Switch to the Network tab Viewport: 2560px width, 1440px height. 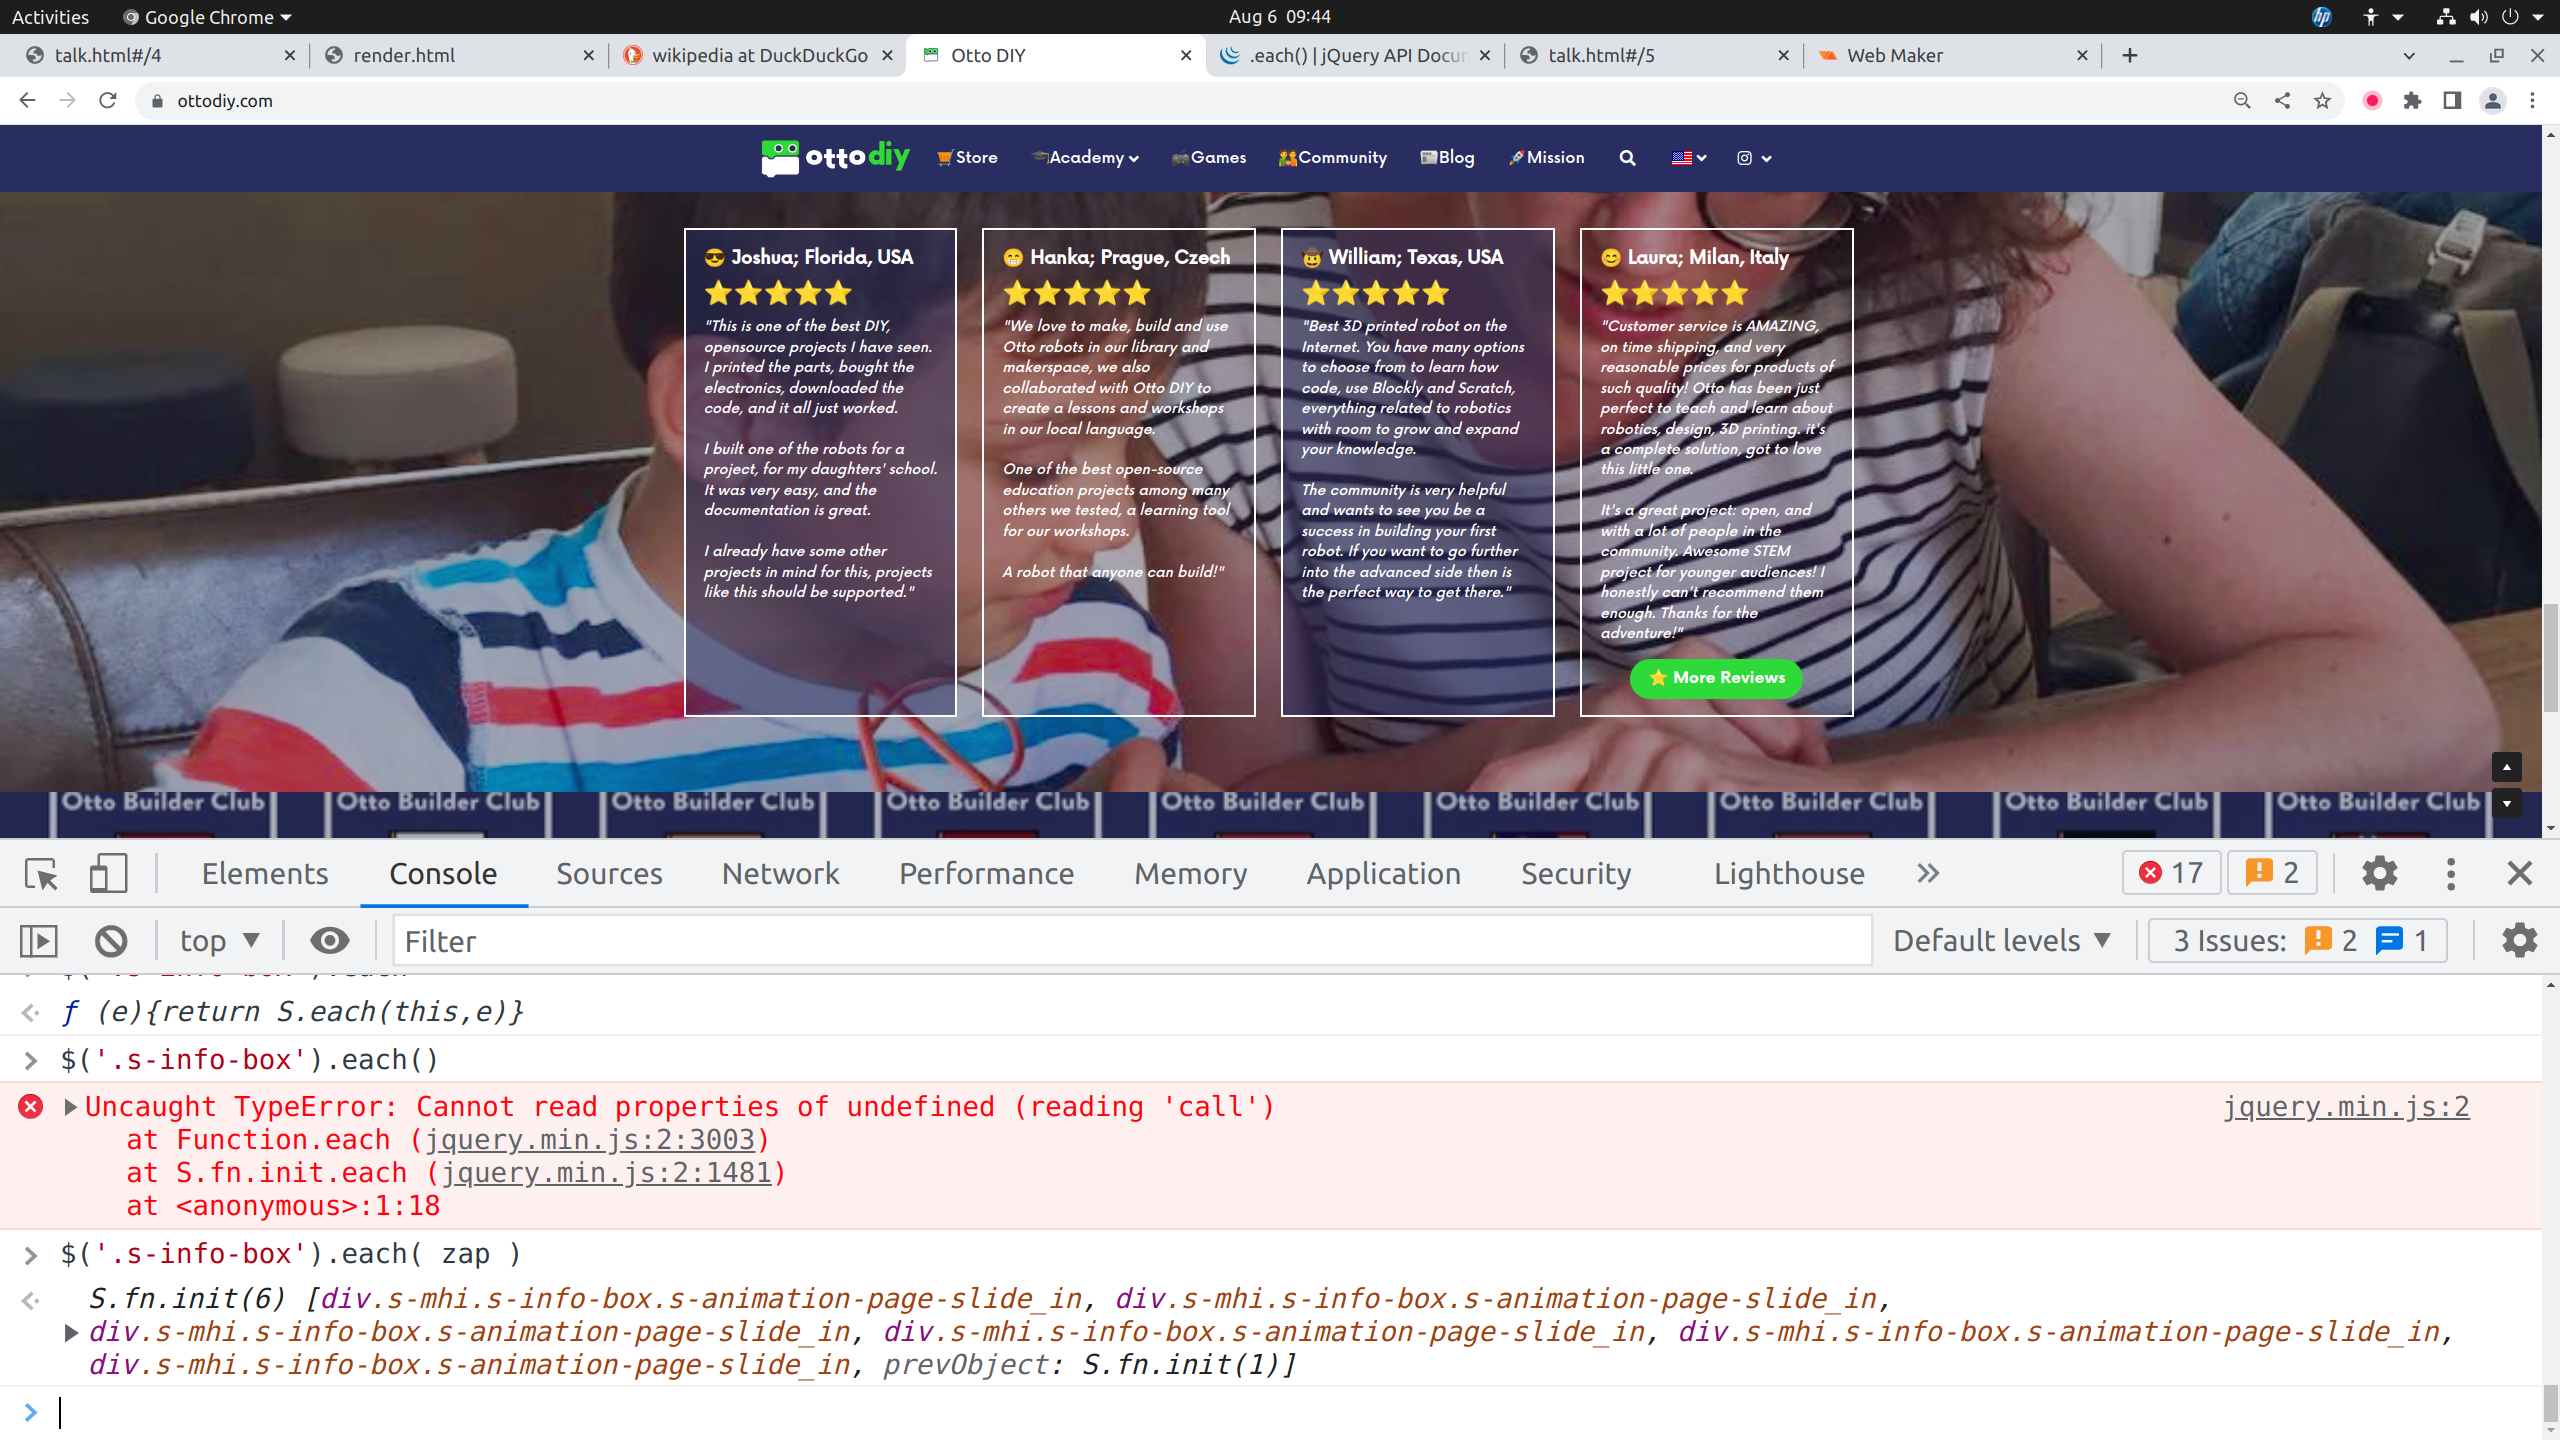(x=780, y=874)
